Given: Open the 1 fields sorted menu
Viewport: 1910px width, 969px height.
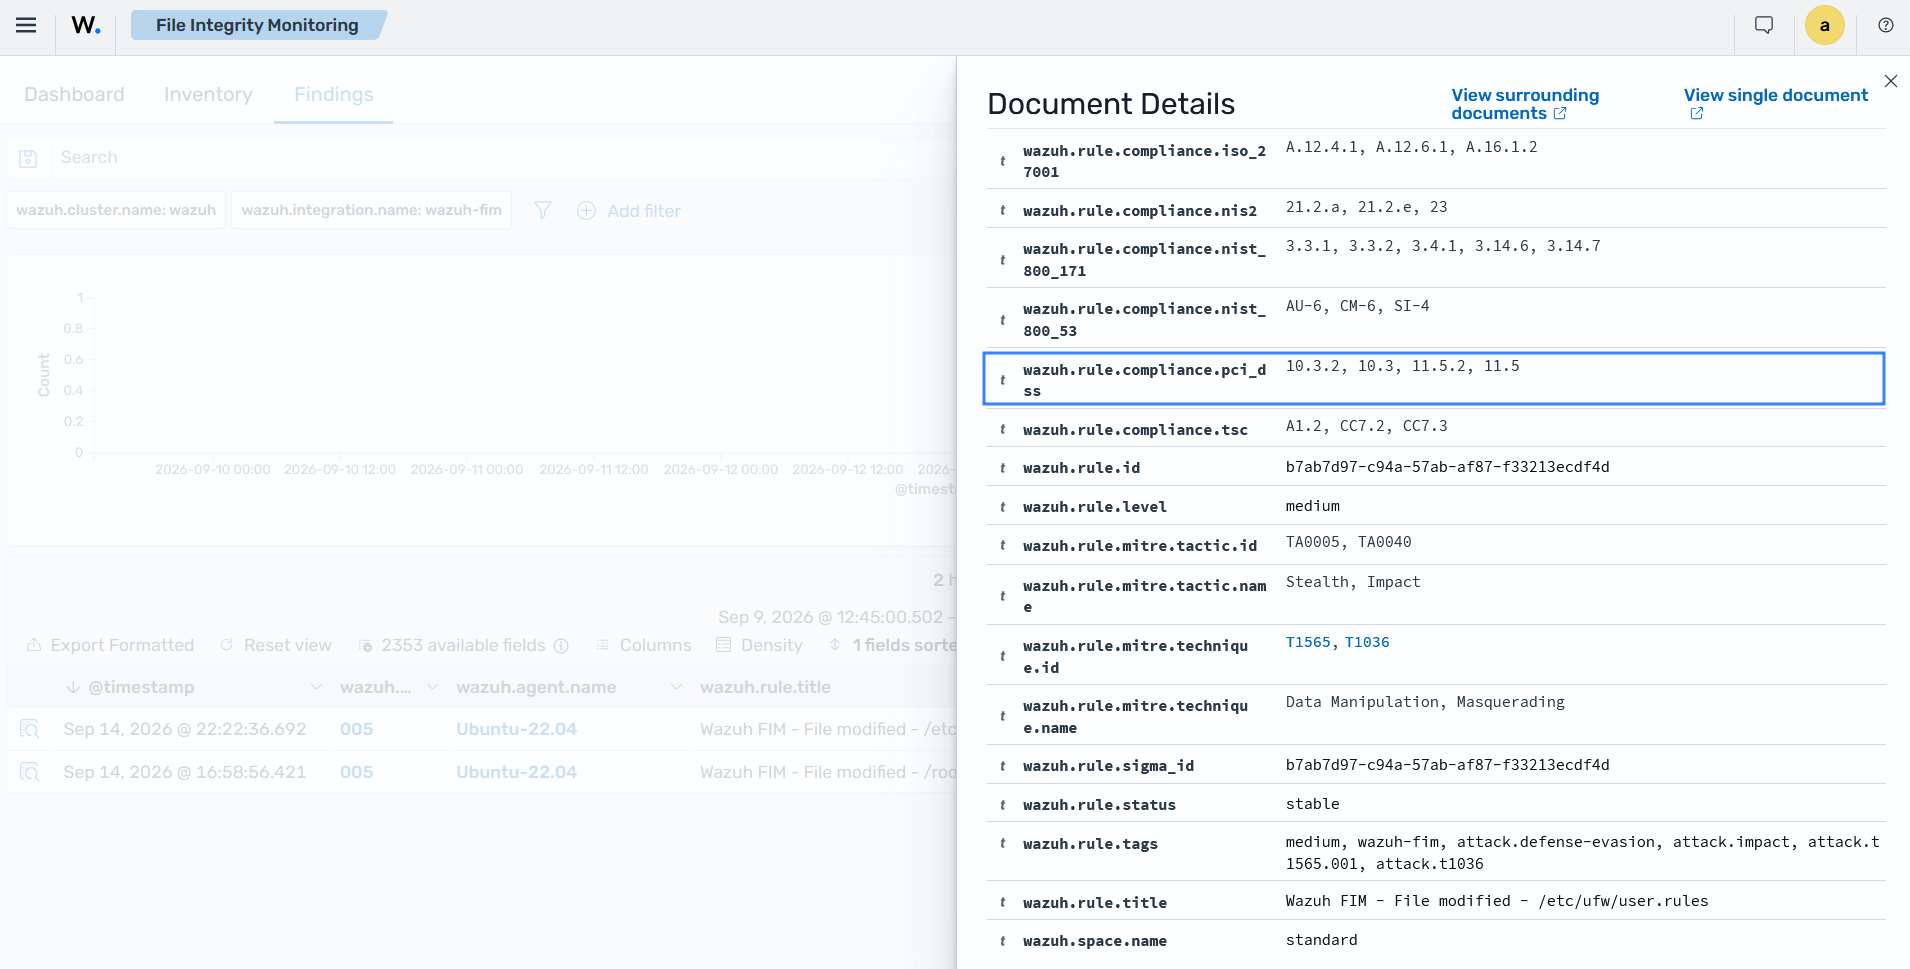Looking at the screenshot, I should coord(893,645).
